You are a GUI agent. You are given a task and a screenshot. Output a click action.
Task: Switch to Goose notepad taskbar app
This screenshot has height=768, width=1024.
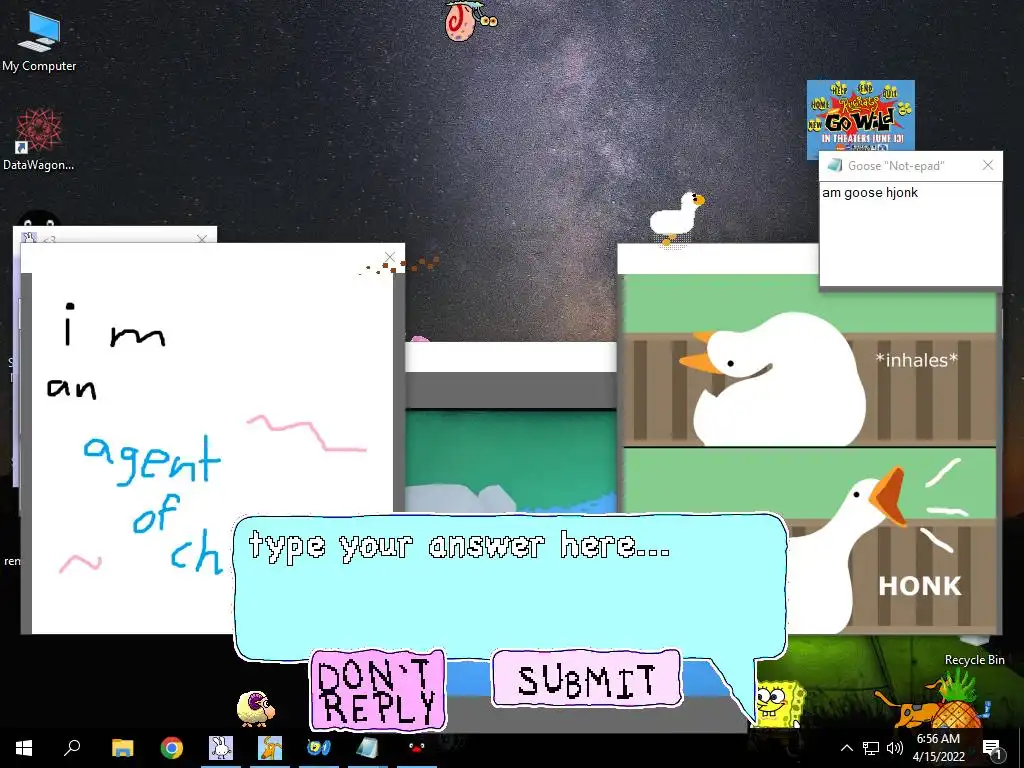pyautogui.click(x=368, y=748)
